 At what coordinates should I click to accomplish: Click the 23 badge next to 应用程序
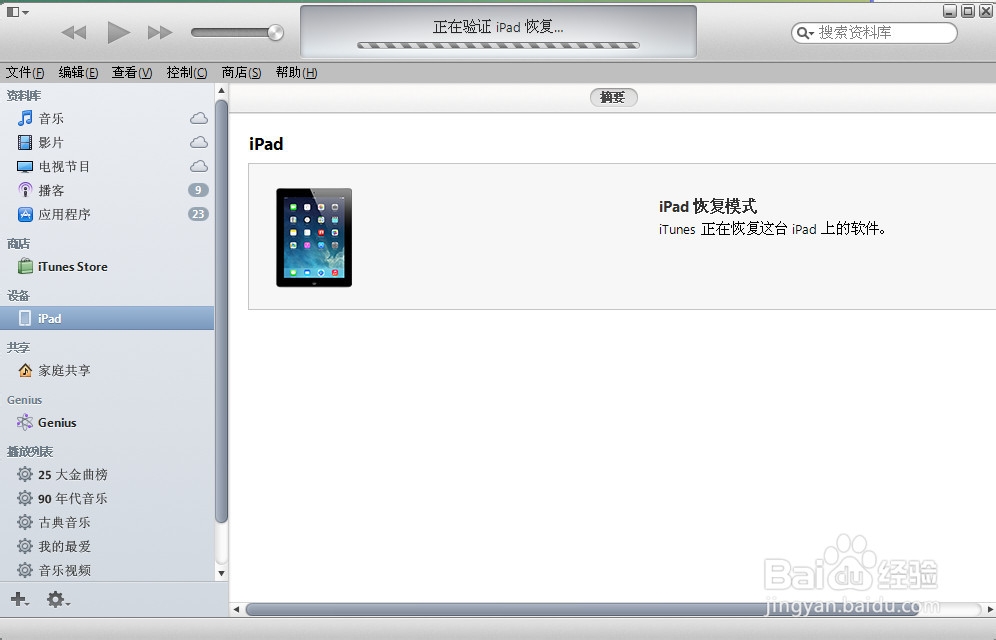[x=198, y=214]
